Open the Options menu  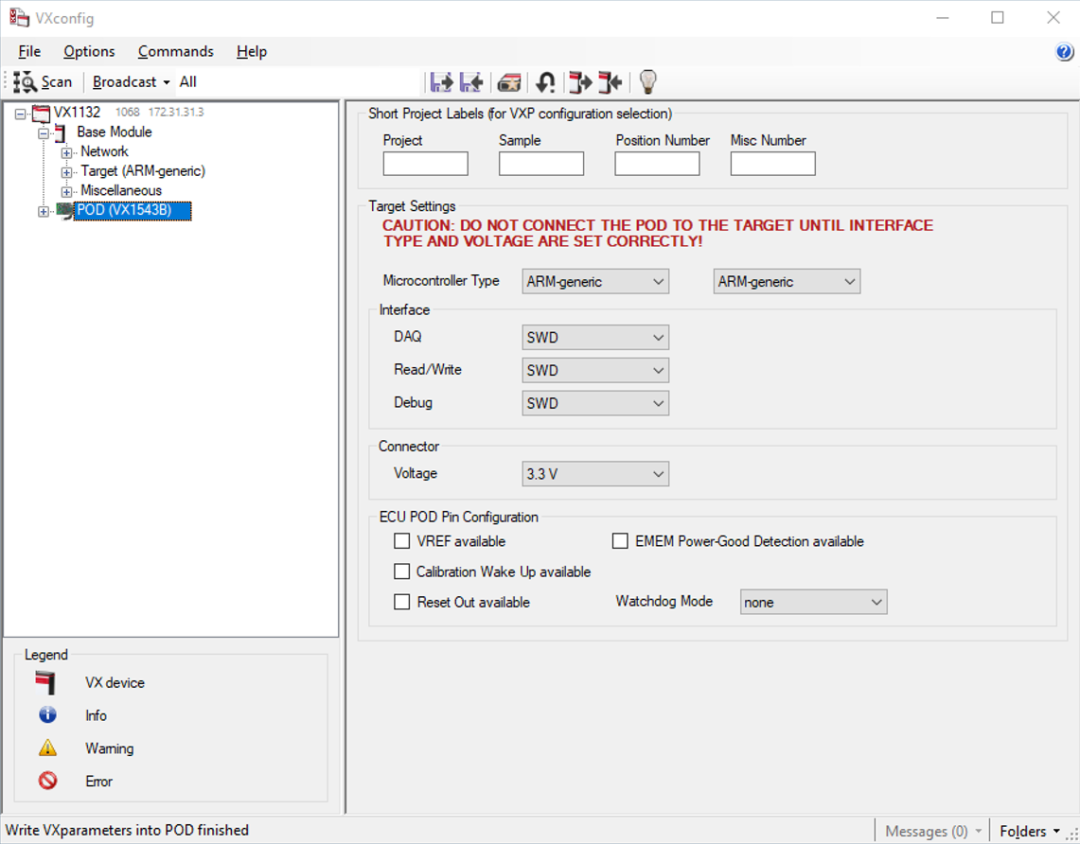[x=89, y=52]
